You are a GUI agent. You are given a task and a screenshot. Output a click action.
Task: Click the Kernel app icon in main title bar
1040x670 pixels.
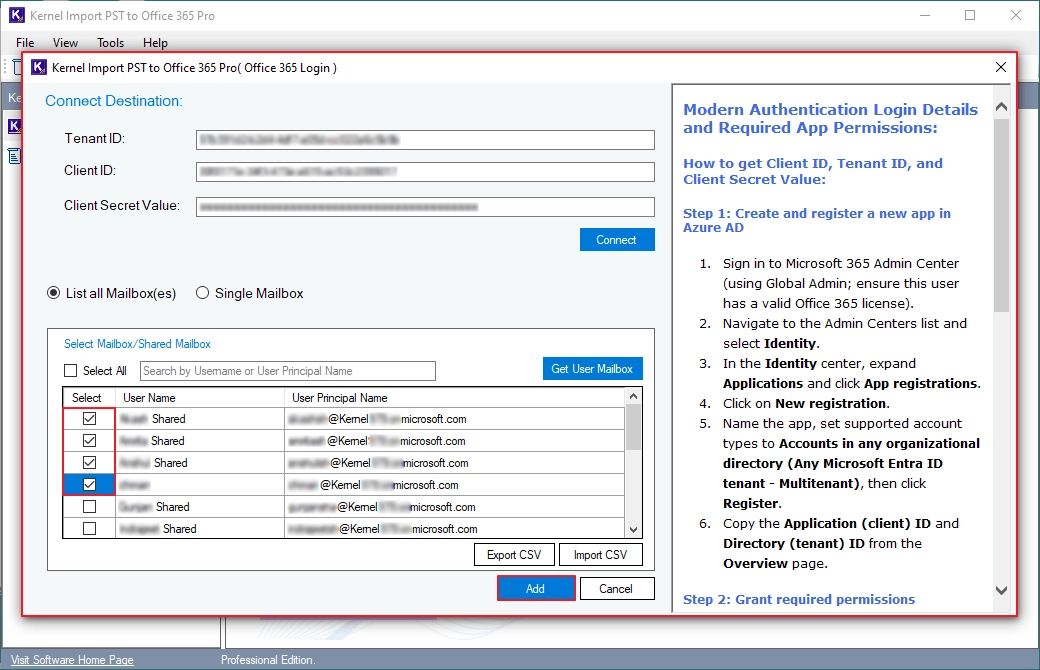coord(17,15)
